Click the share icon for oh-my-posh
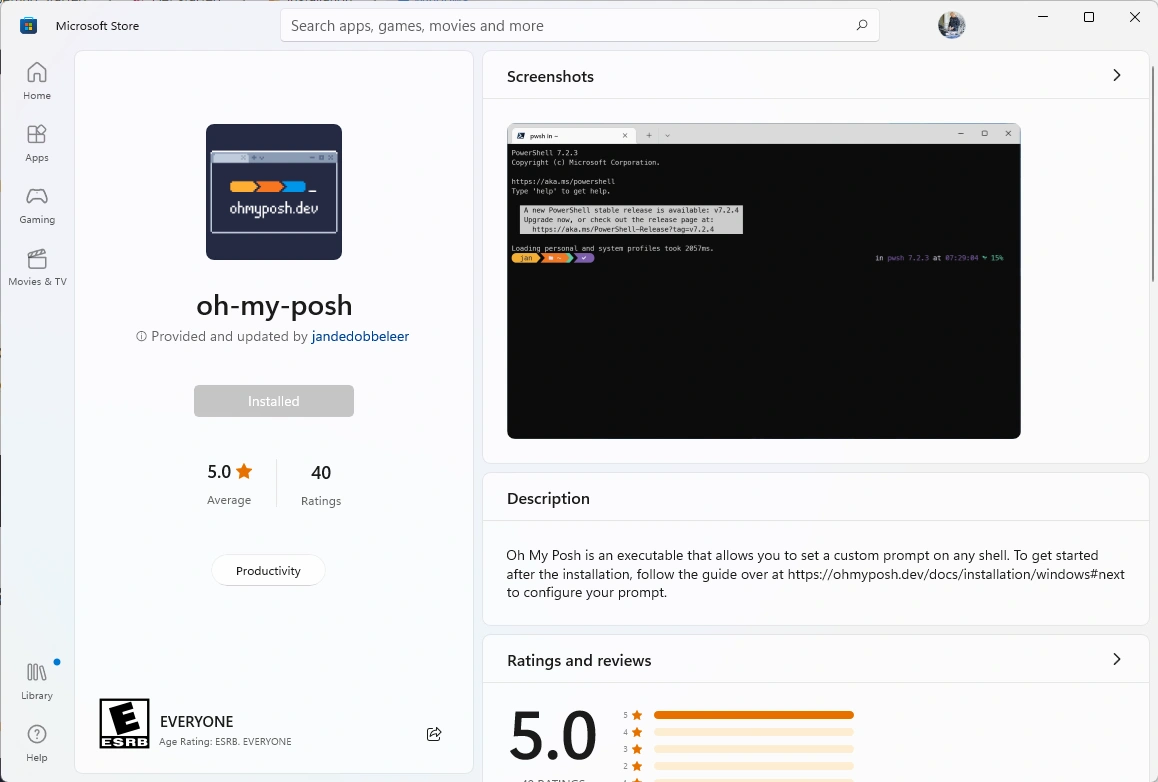The image size is (1158, 782). coord(434,734)
